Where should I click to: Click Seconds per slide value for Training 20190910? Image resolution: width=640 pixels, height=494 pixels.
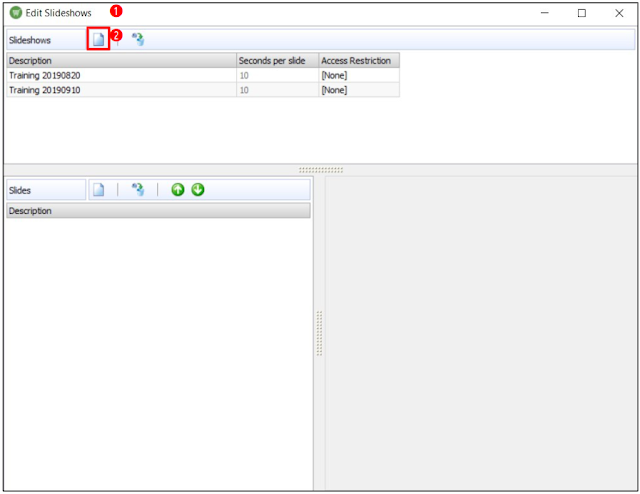[x=278, y=90]
